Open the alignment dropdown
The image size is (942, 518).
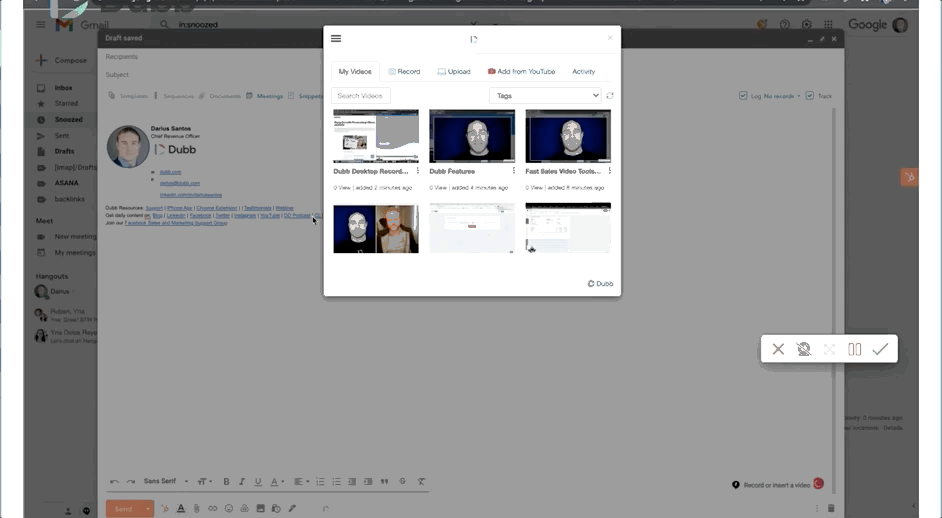[301, 481]
